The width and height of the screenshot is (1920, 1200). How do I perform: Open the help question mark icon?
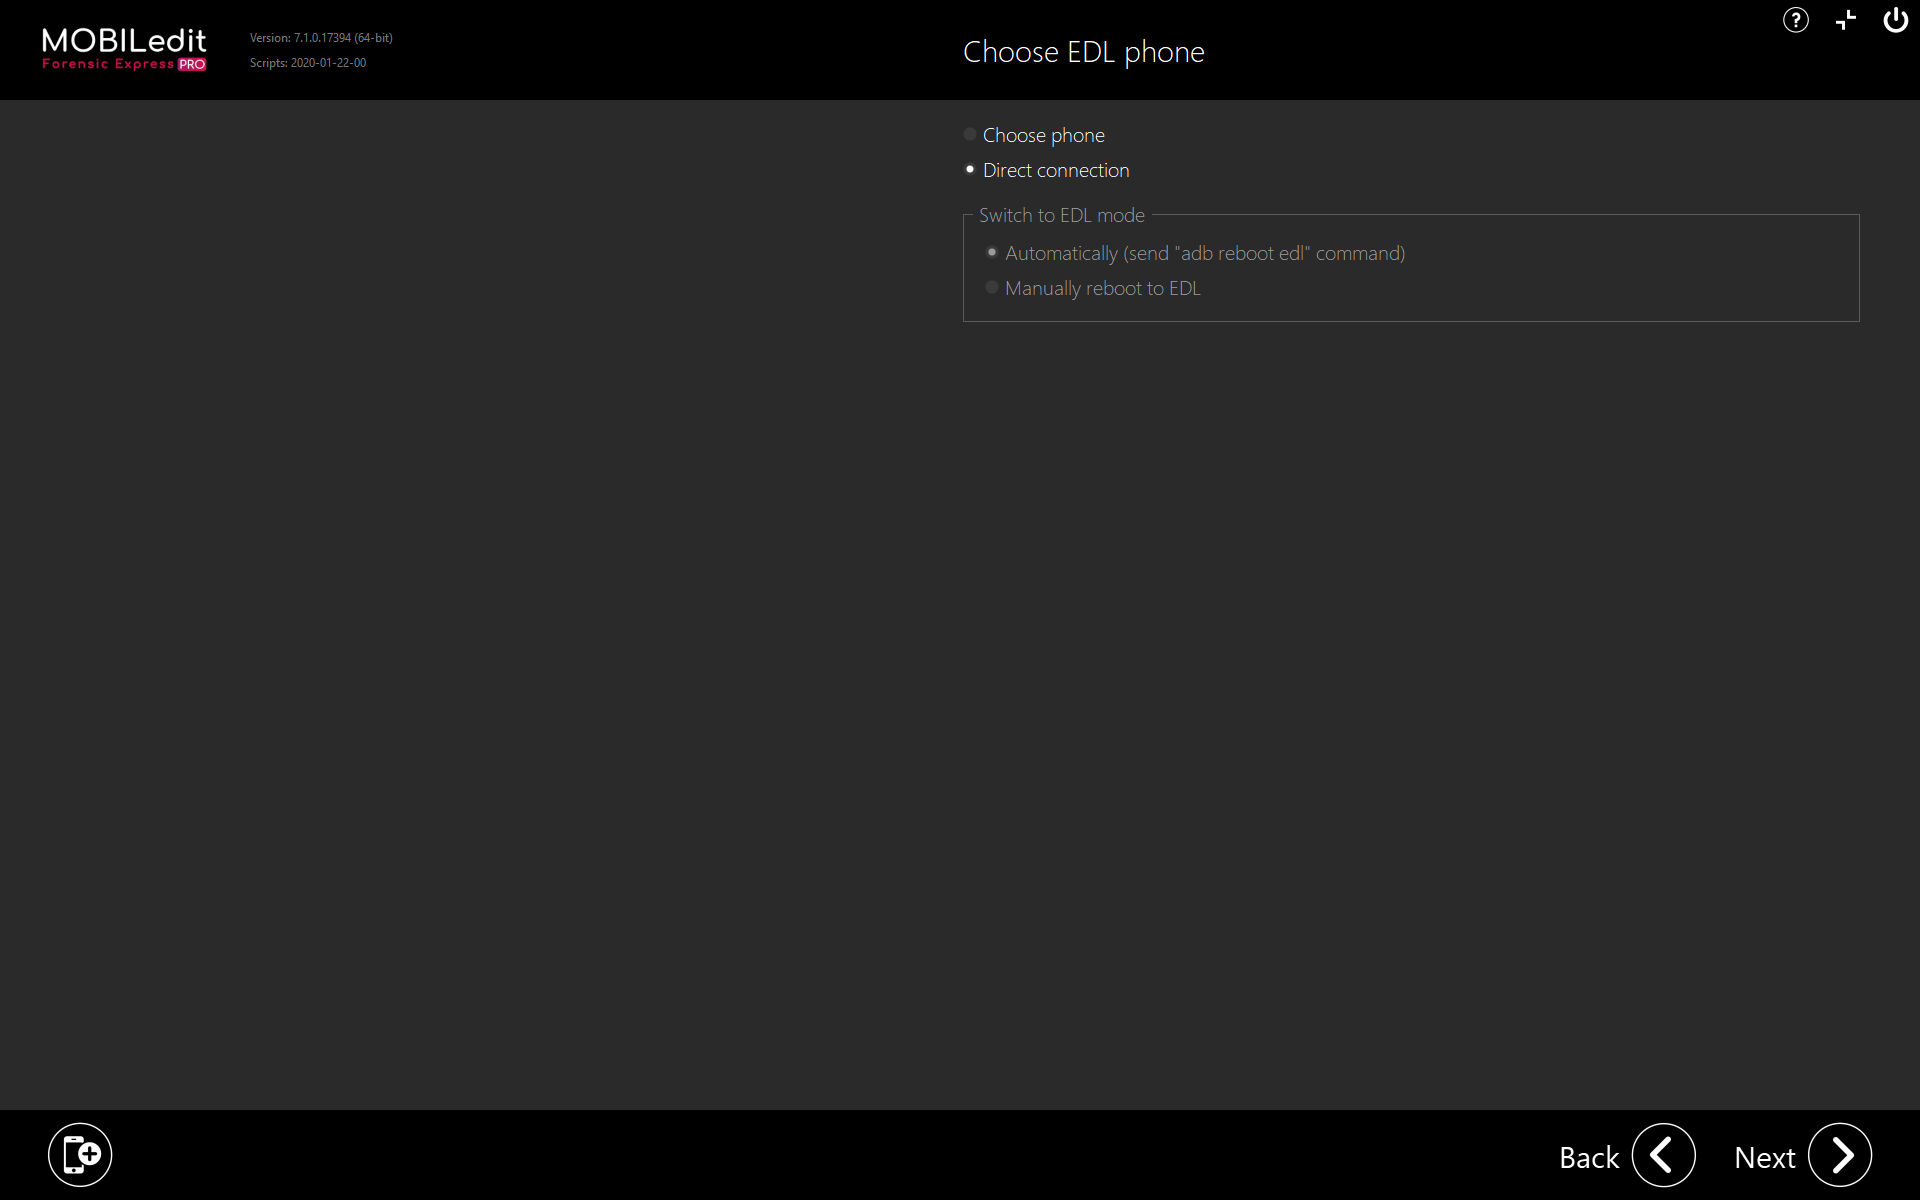[1795, 20]
